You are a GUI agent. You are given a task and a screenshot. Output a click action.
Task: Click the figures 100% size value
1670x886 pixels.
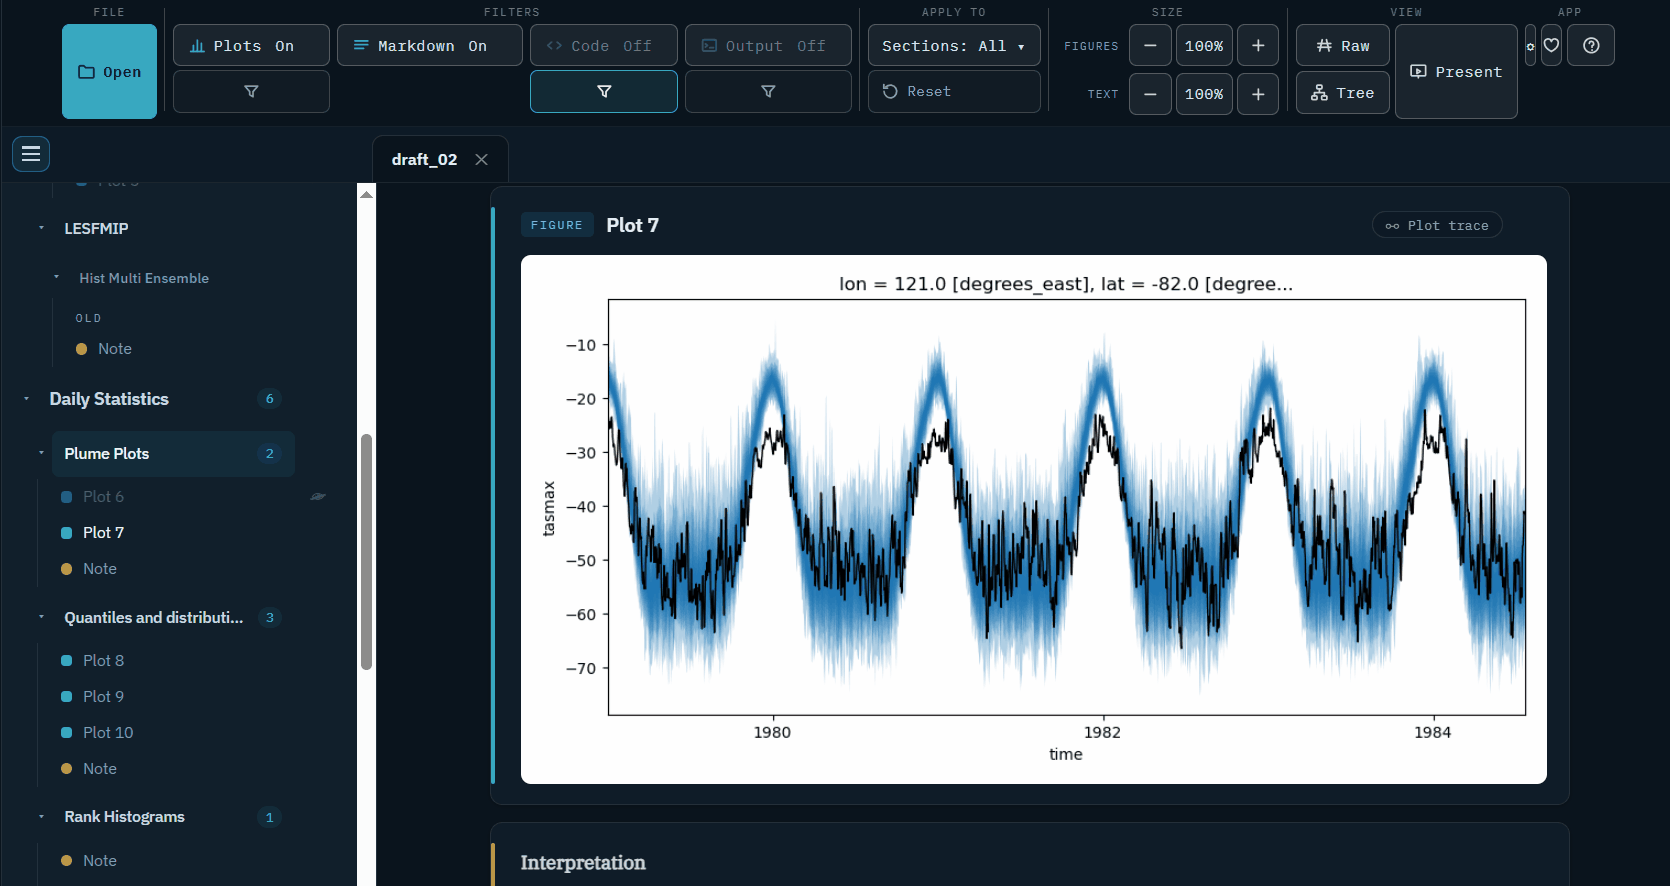coord(1204,46)
